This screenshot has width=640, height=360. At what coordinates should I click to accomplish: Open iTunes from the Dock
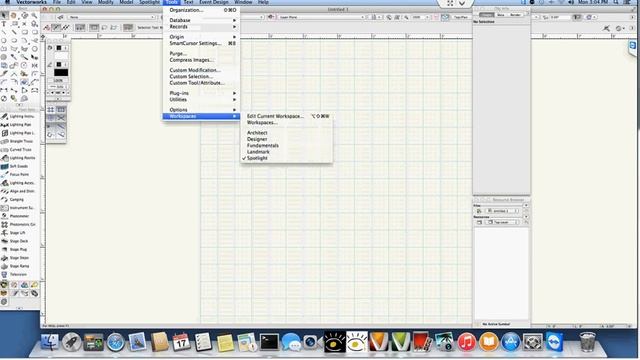(467, 342)
